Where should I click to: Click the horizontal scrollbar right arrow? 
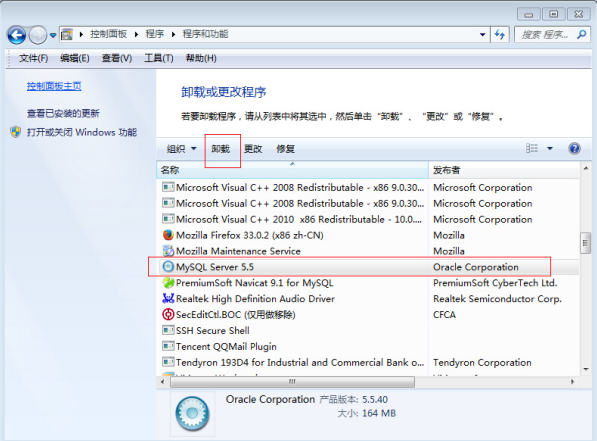pos(572,382)
